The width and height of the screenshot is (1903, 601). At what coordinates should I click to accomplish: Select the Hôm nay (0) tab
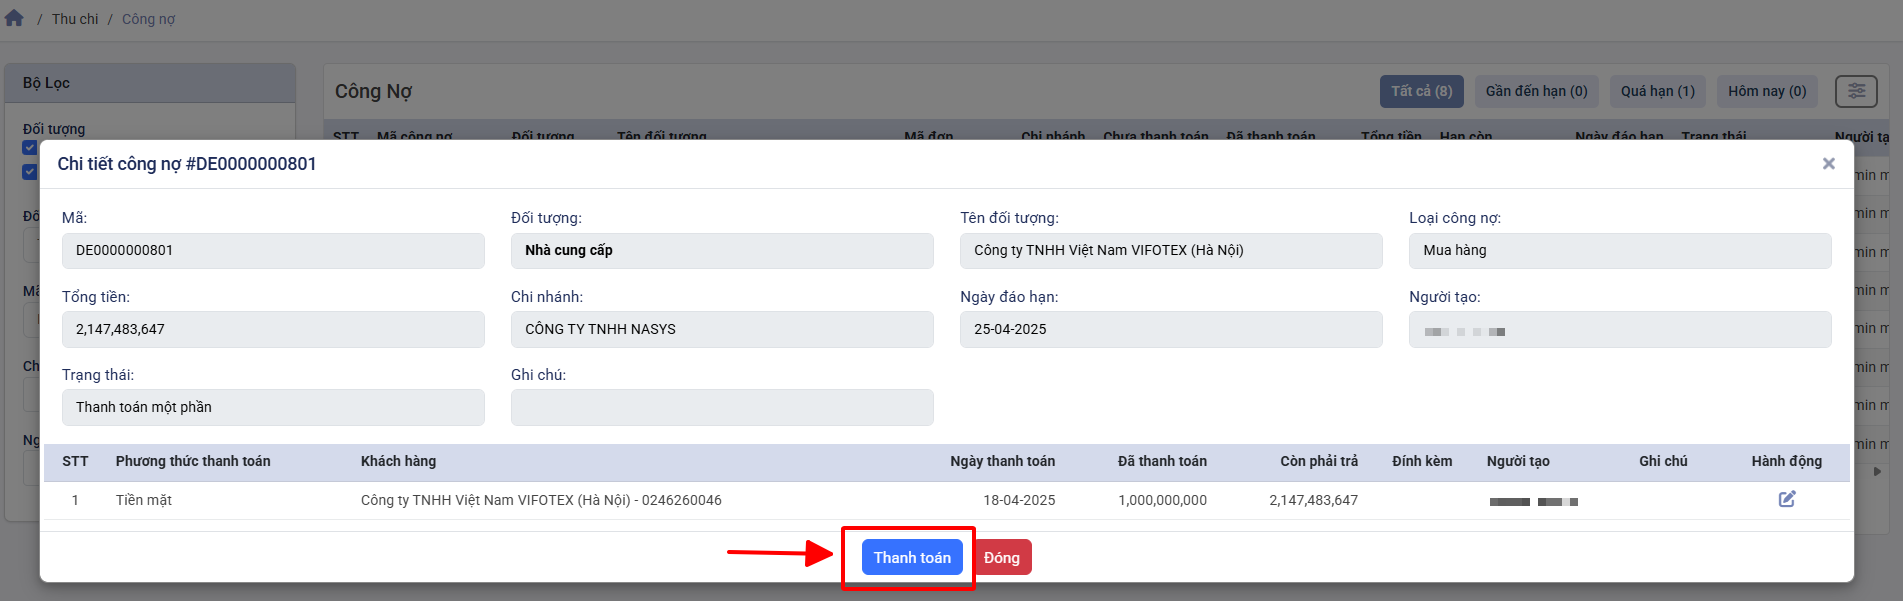point(1767,91)
